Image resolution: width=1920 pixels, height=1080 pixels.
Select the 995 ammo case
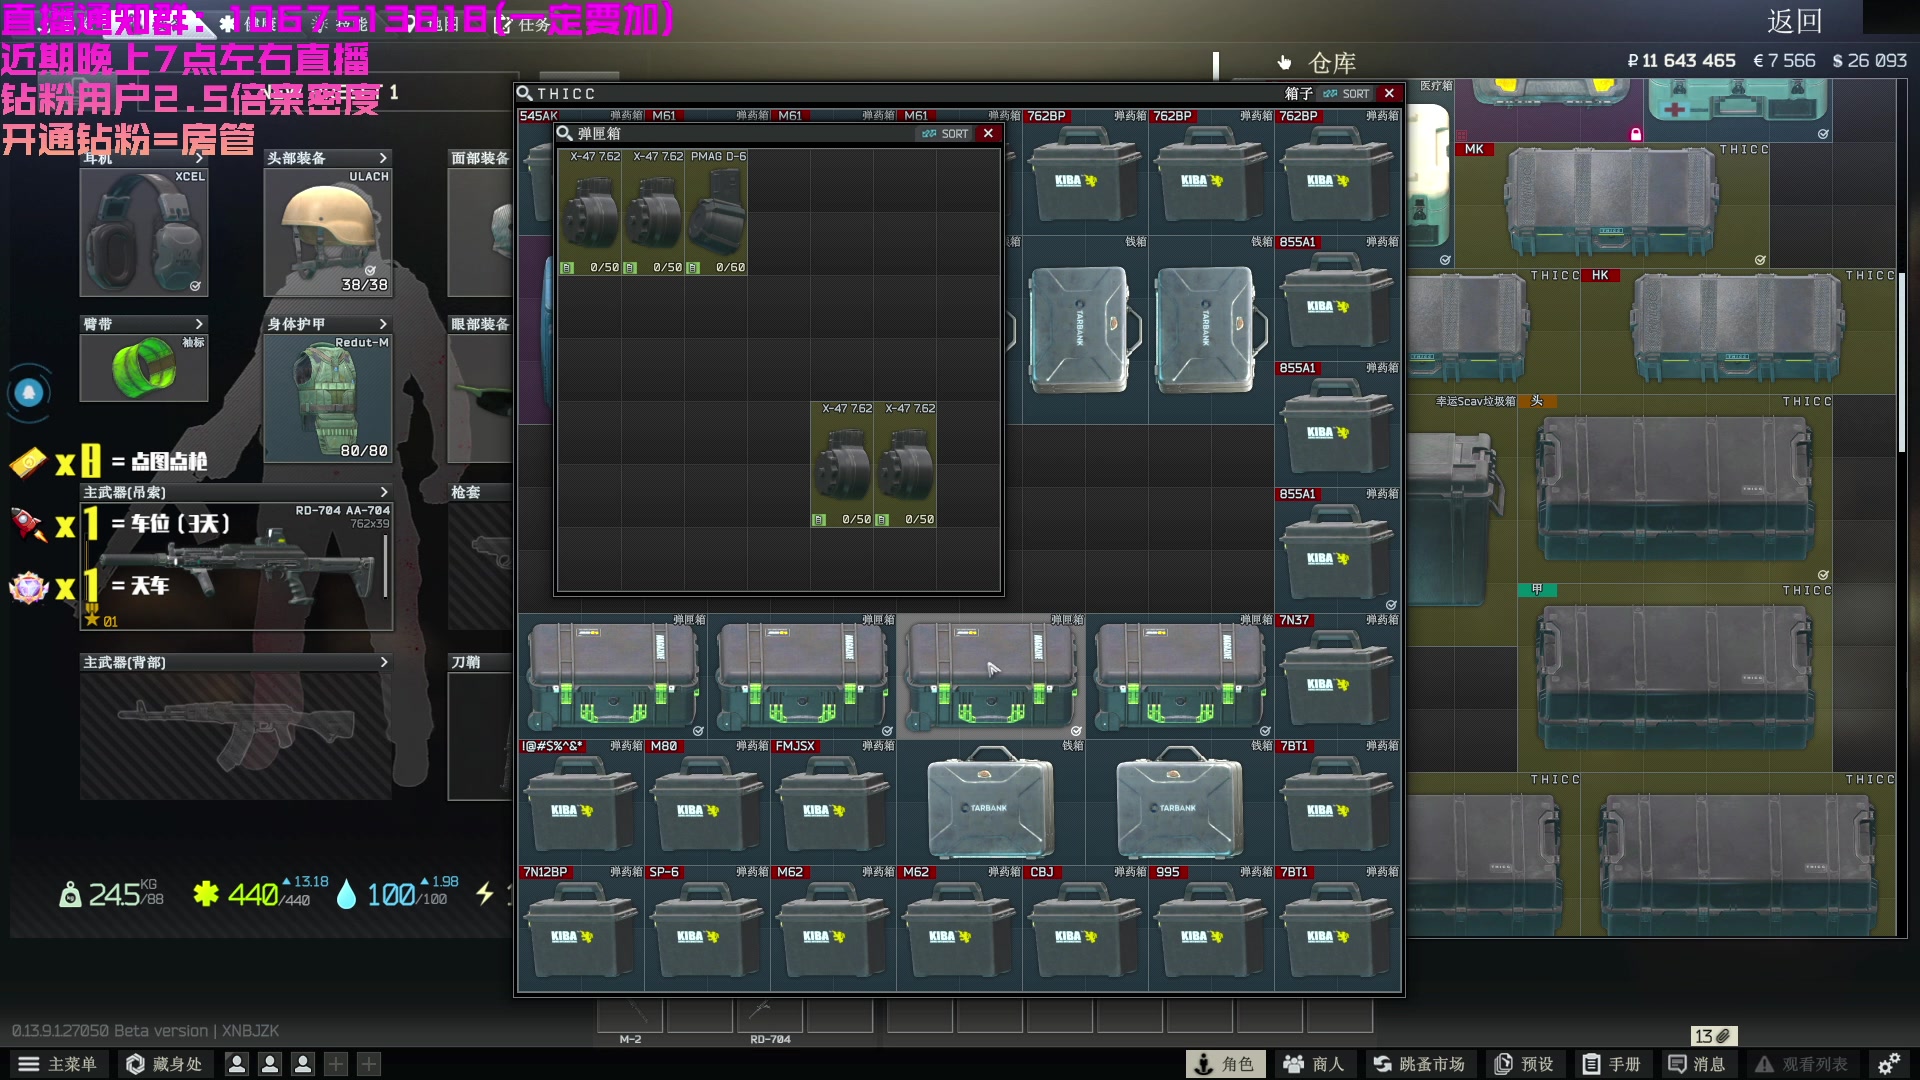[1211, 929]
